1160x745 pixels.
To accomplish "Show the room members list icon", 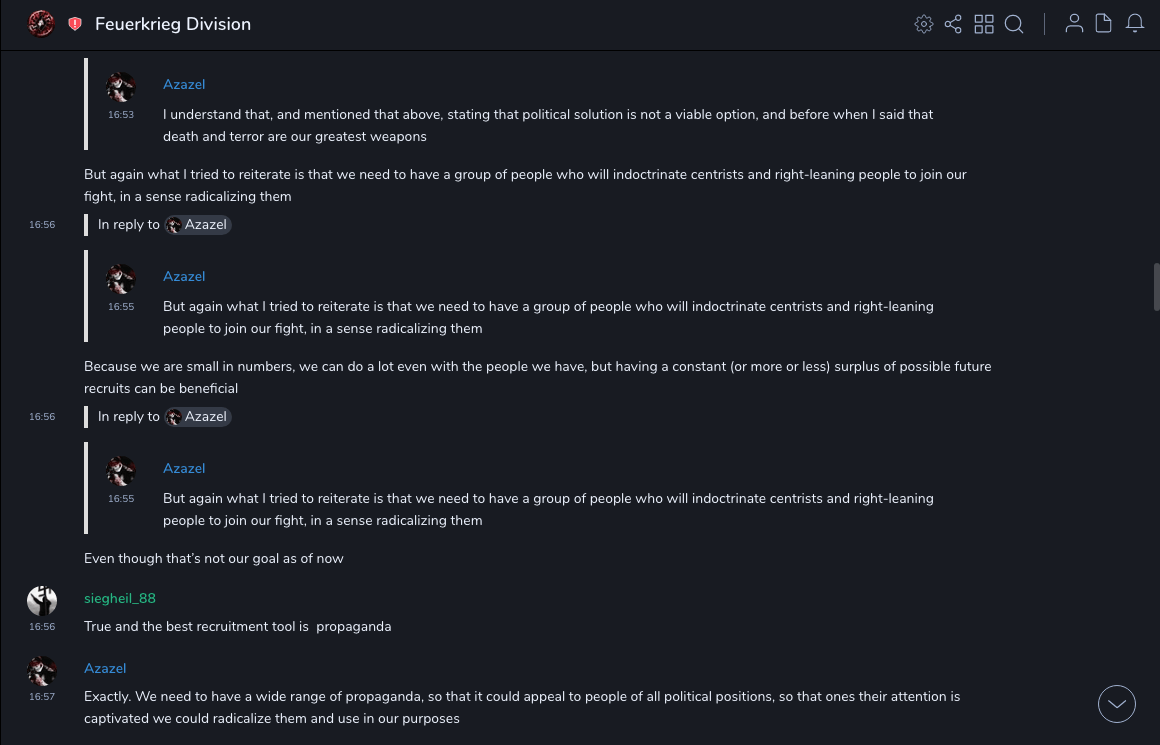I will (x=1074, y=24).
